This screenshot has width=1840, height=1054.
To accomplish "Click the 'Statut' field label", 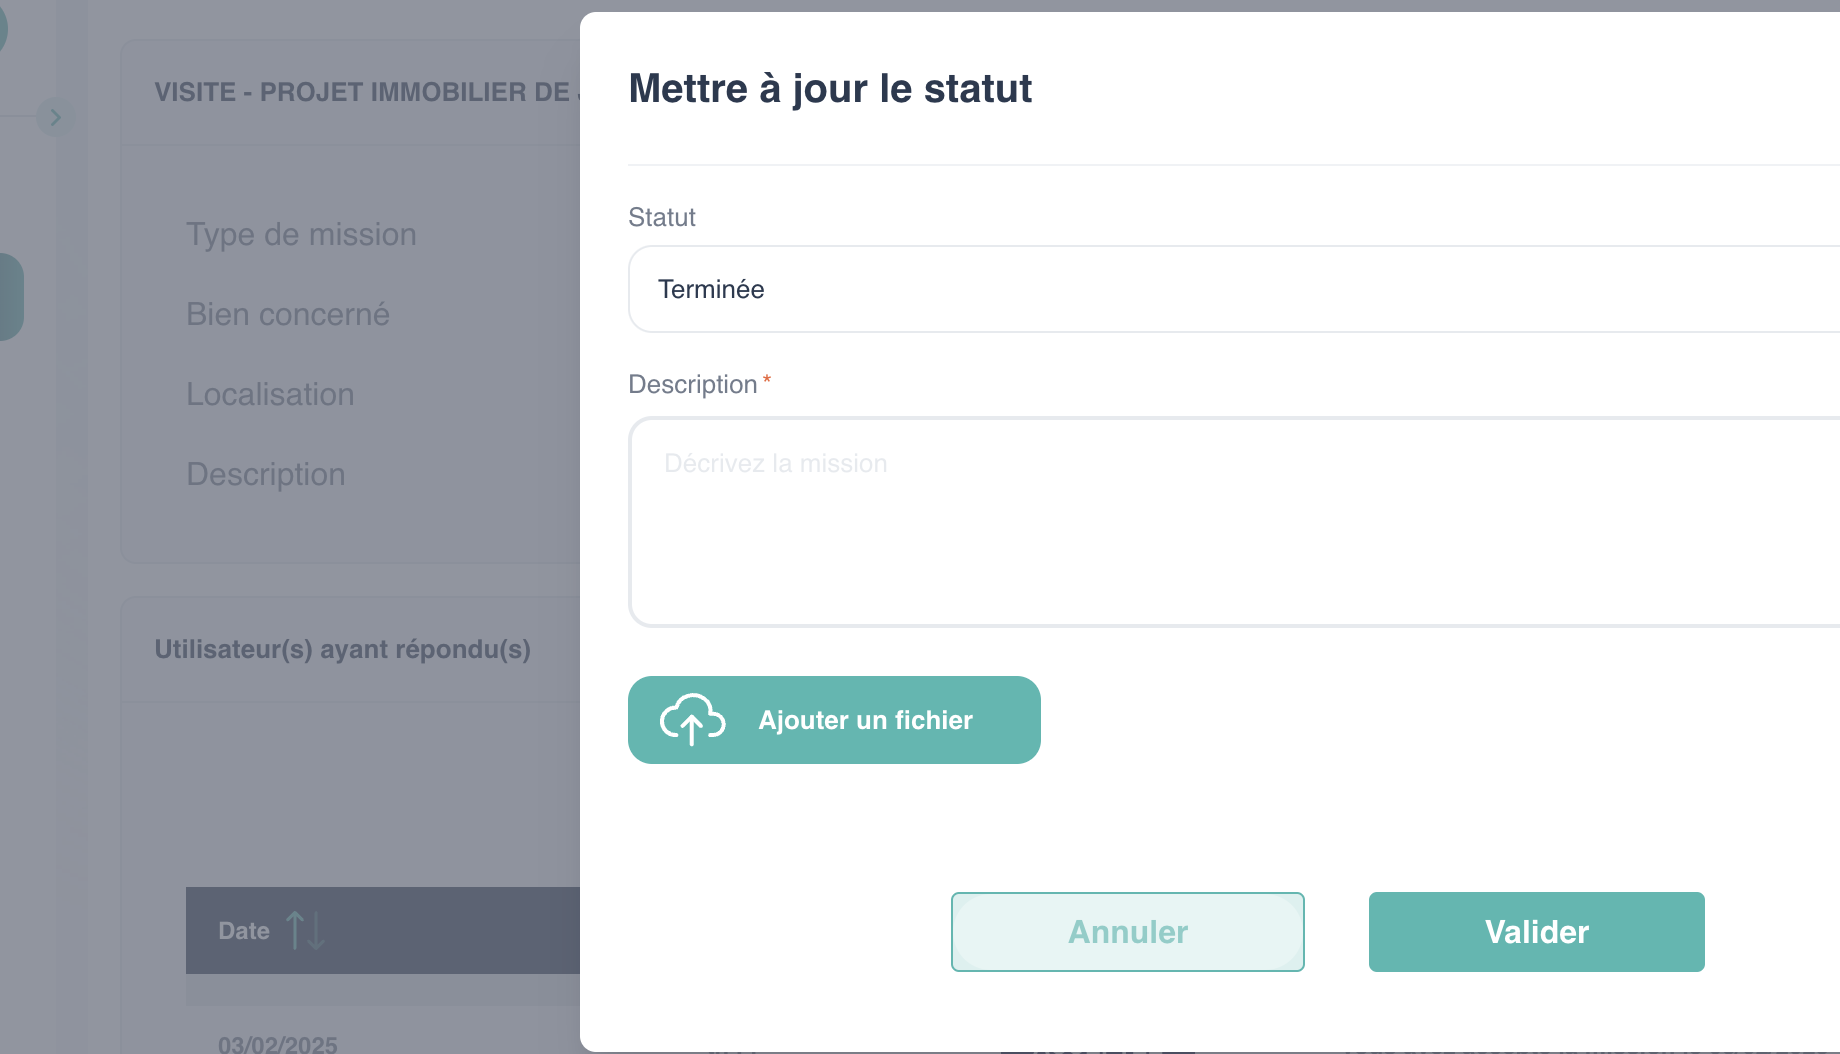I will click(x=662, y=217).
